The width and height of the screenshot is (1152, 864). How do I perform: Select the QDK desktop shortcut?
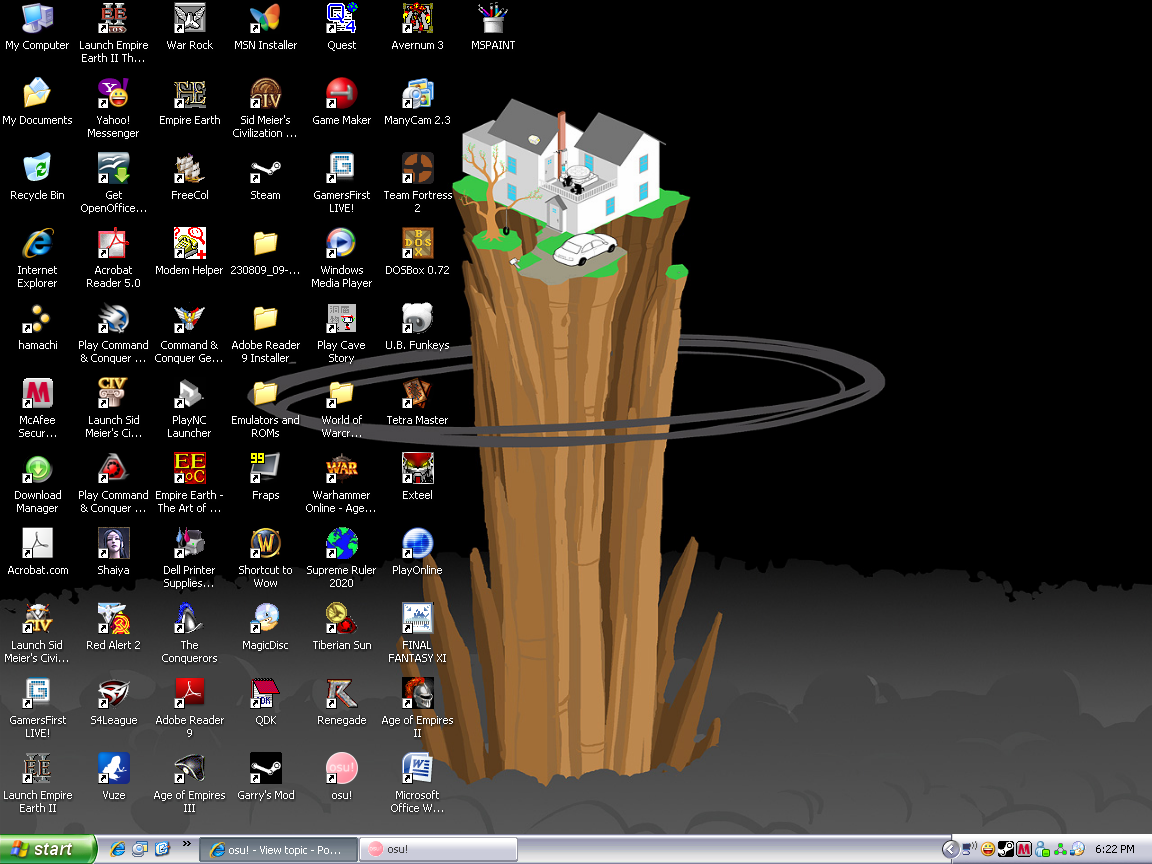pyautogui.click(x=265, y=702)
